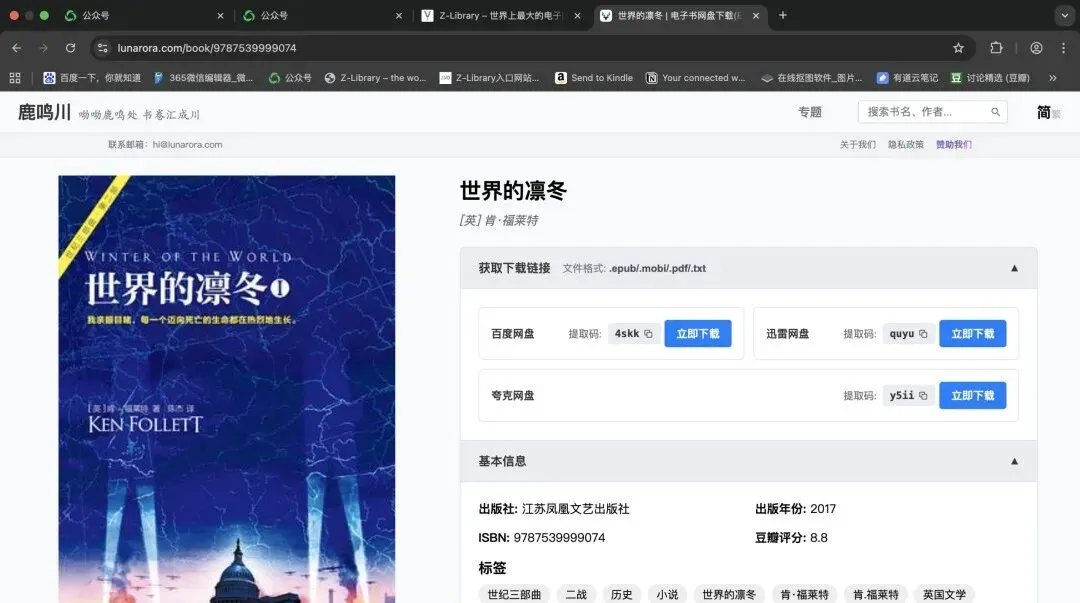This screenshot has width=1080, height=603.
Task: Reload the current page
Action: [x=70, y=48]
